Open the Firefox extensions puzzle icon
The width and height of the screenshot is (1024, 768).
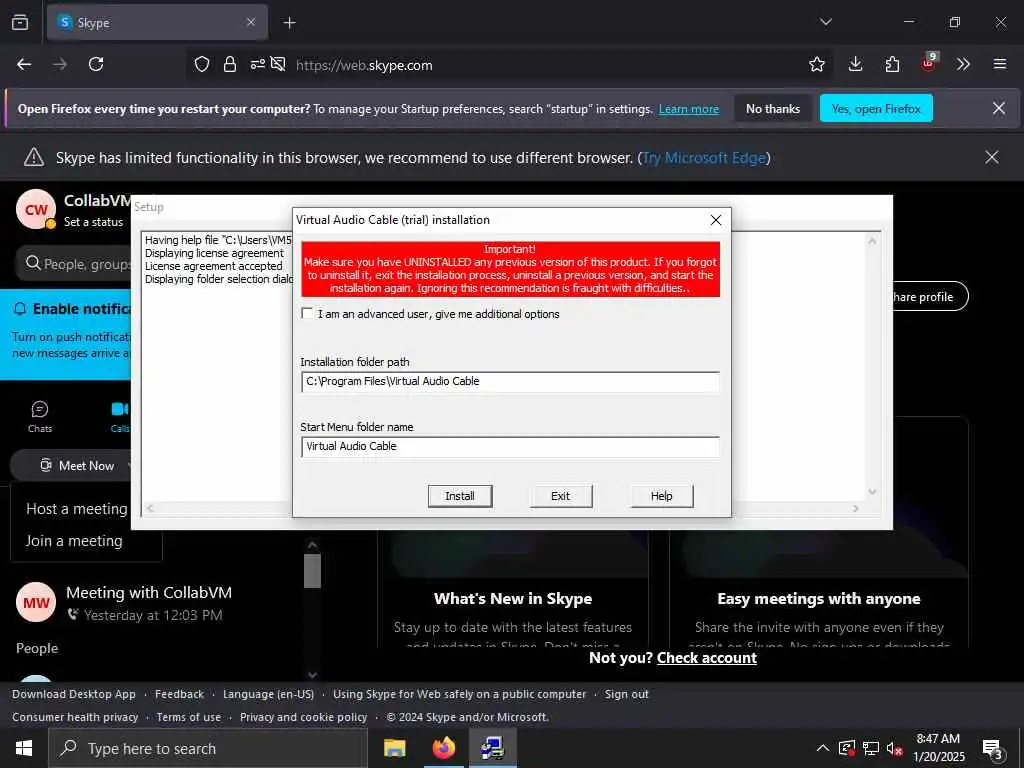[x=892, y=64]
